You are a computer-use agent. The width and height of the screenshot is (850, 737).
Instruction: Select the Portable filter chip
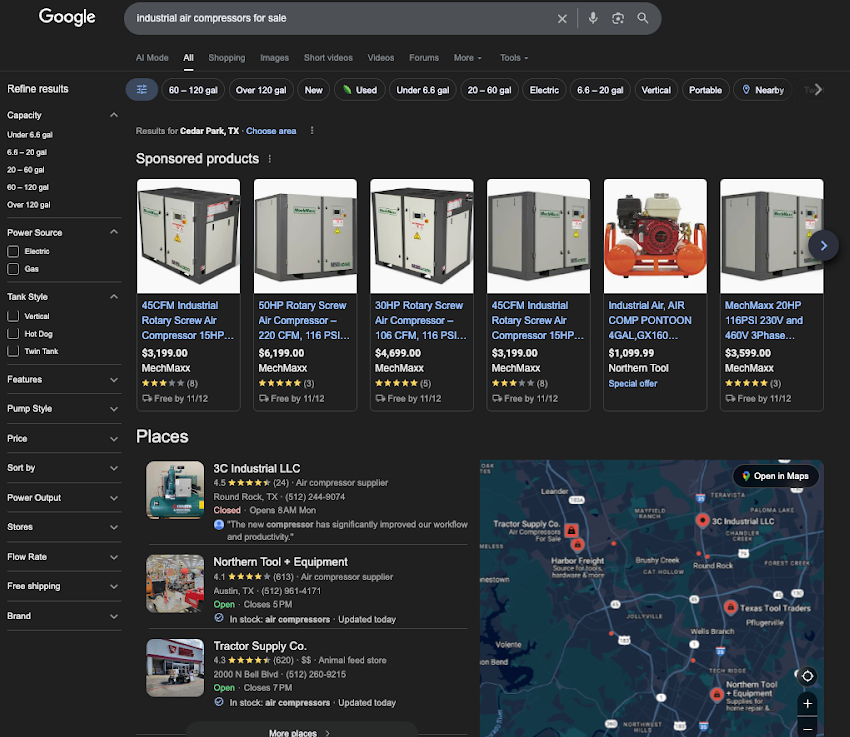click(705, 90)
